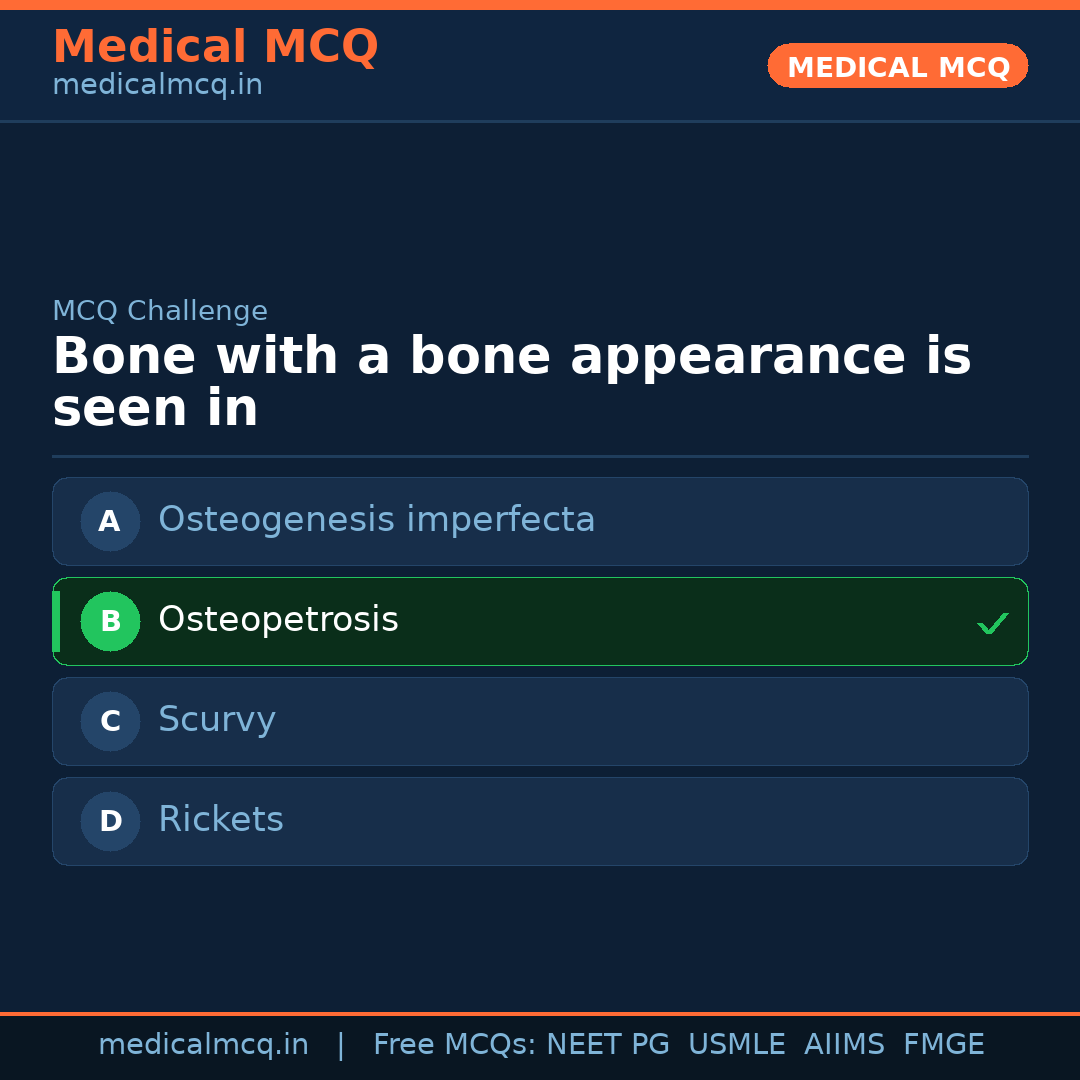
Task: Click the circular B badge icon
Action: point(110,621)
